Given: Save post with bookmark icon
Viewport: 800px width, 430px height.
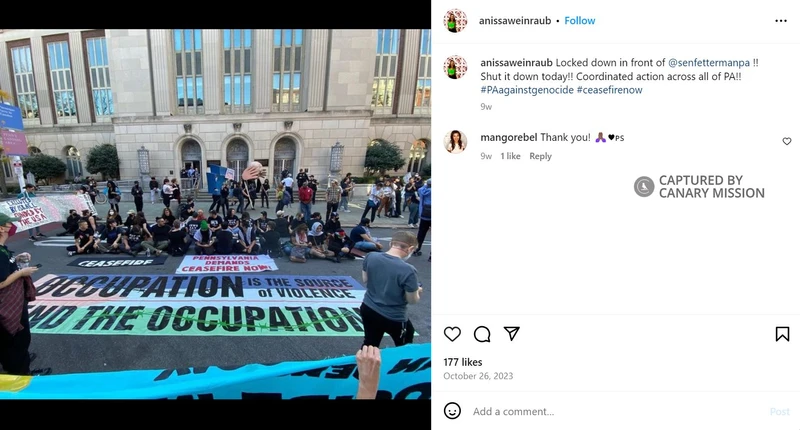Looking at the screenshot, I should click(x=782, y=334).
